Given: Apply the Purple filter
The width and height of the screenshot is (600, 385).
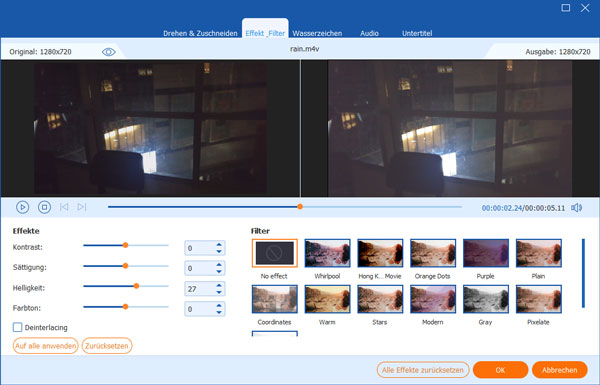Looking at the screenshot, I should [x=486, y=253].
